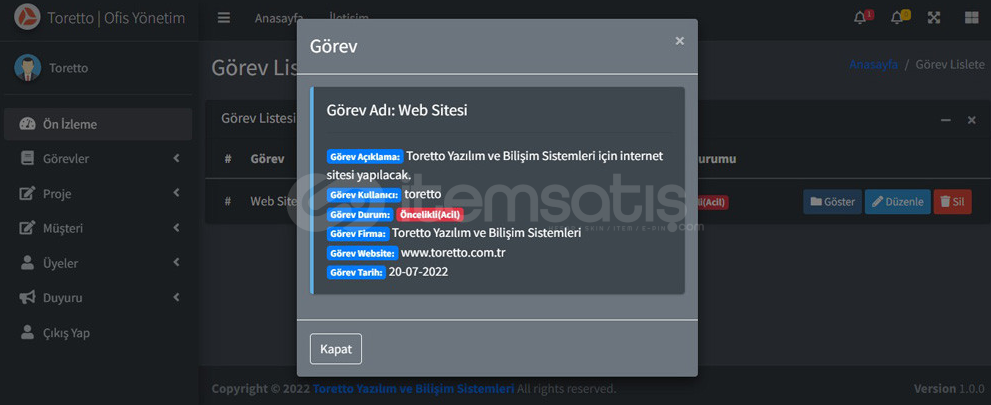Expand the Proje sidebar menu
Viewport: 991px width, 405px height.
pos(98,193)
